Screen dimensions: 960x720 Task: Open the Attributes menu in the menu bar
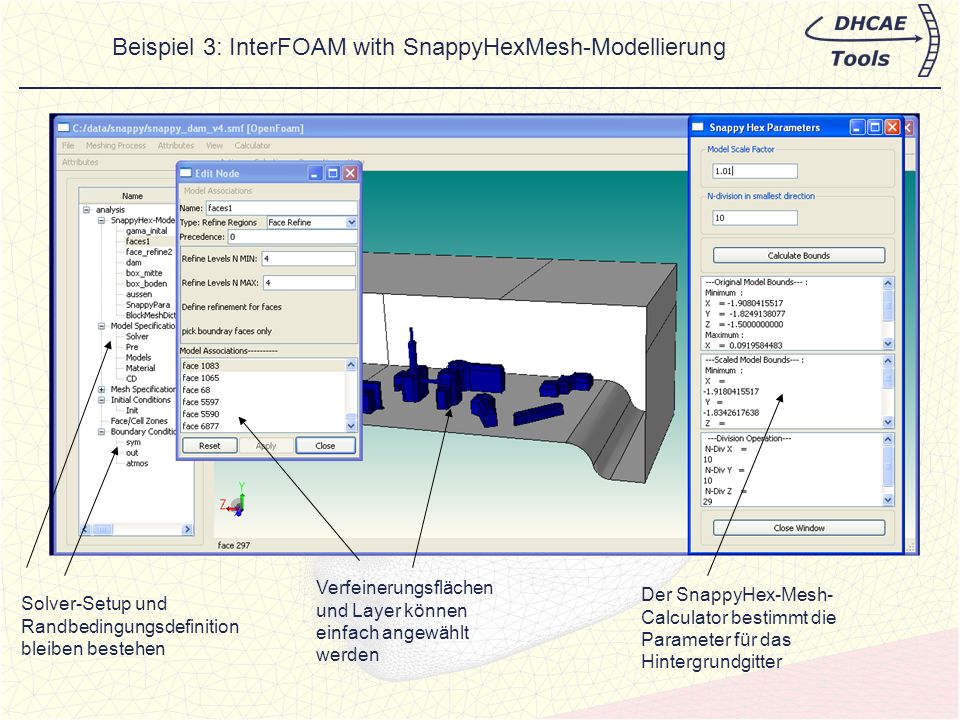click(x=176, y=145)
